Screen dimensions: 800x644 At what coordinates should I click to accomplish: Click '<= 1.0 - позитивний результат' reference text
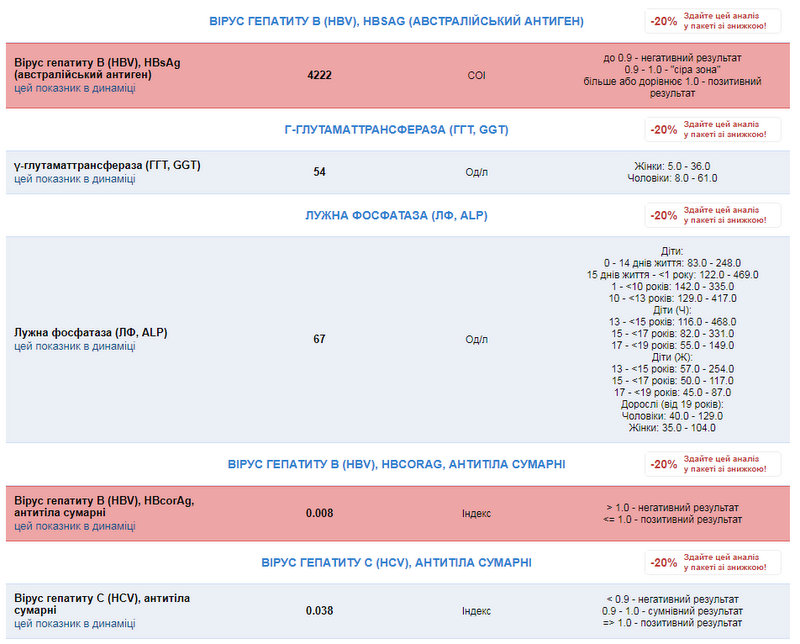(x=672, y=519)
